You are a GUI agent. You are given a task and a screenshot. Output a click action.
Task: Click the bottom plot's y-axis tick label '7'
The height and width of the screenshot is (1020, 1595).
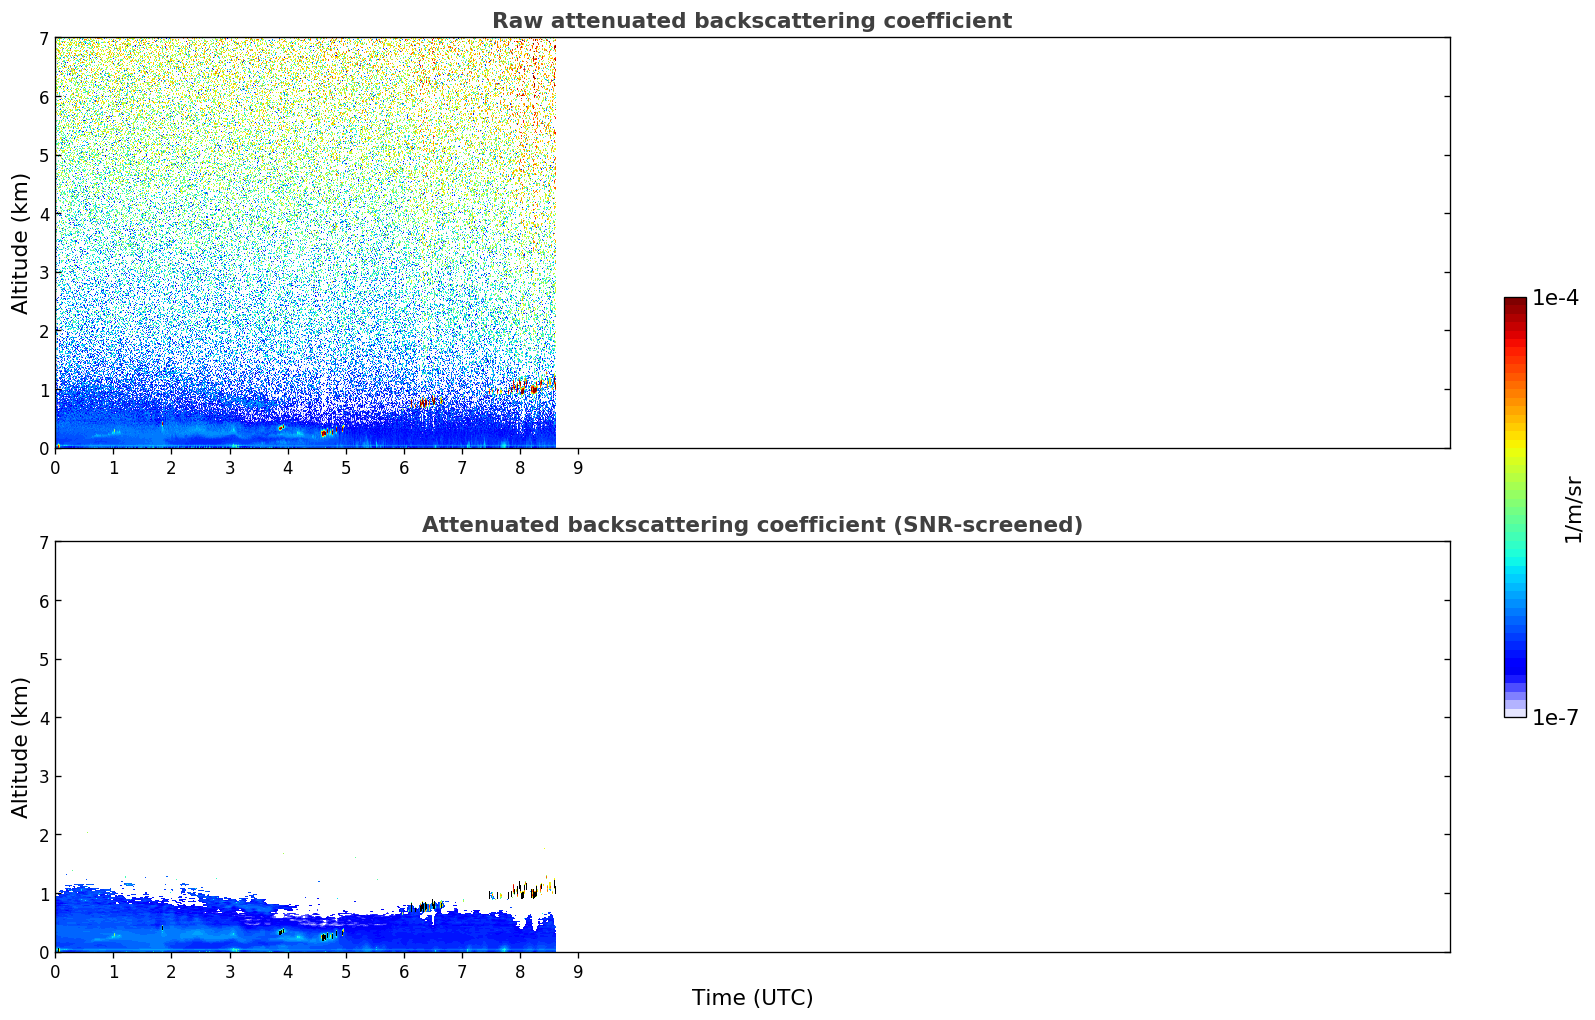(x=43, y=543)
